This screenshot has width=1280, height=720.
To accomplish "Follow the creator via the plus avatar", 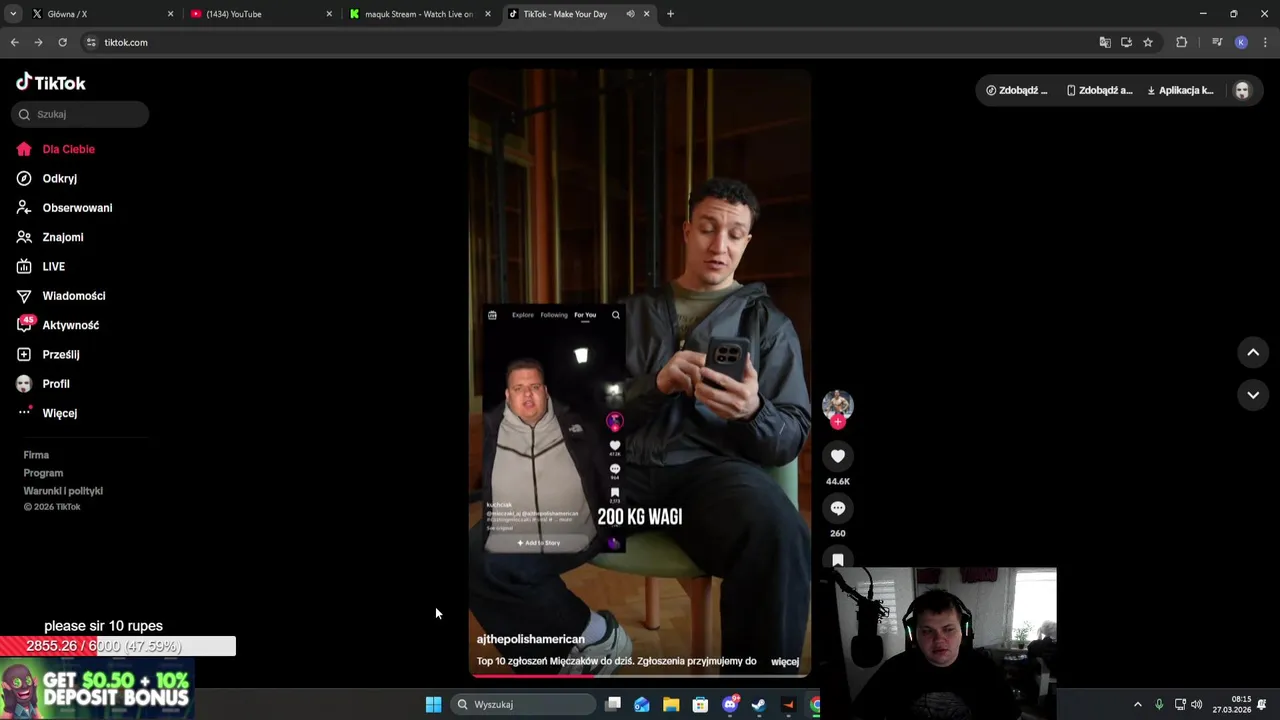I will pos(838,422).
